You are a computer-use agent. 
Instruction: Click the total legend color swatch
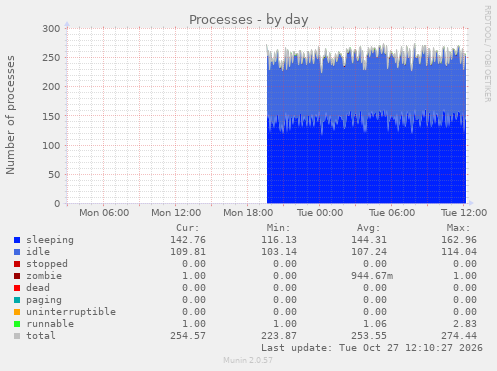pyautogui.click(x=17, y=336)
